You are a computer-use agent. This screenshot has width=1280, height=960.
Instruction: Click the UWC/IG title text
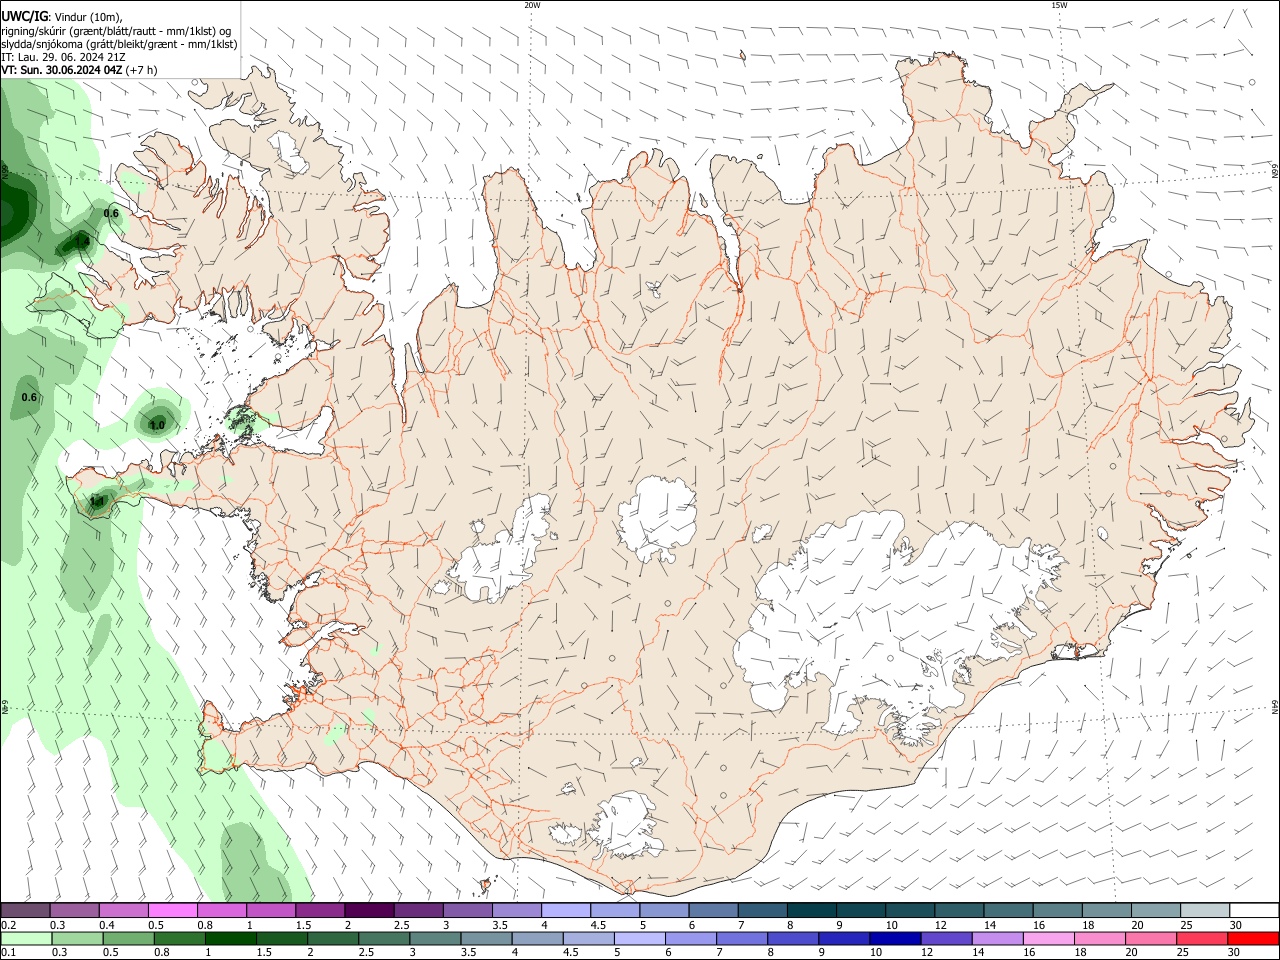[24, 17]
